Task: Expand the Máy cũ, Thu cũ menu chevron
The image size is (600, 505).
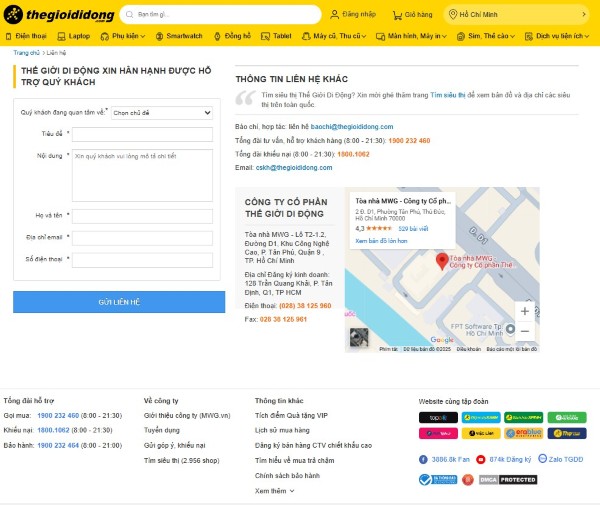Action: click(364, 36)
